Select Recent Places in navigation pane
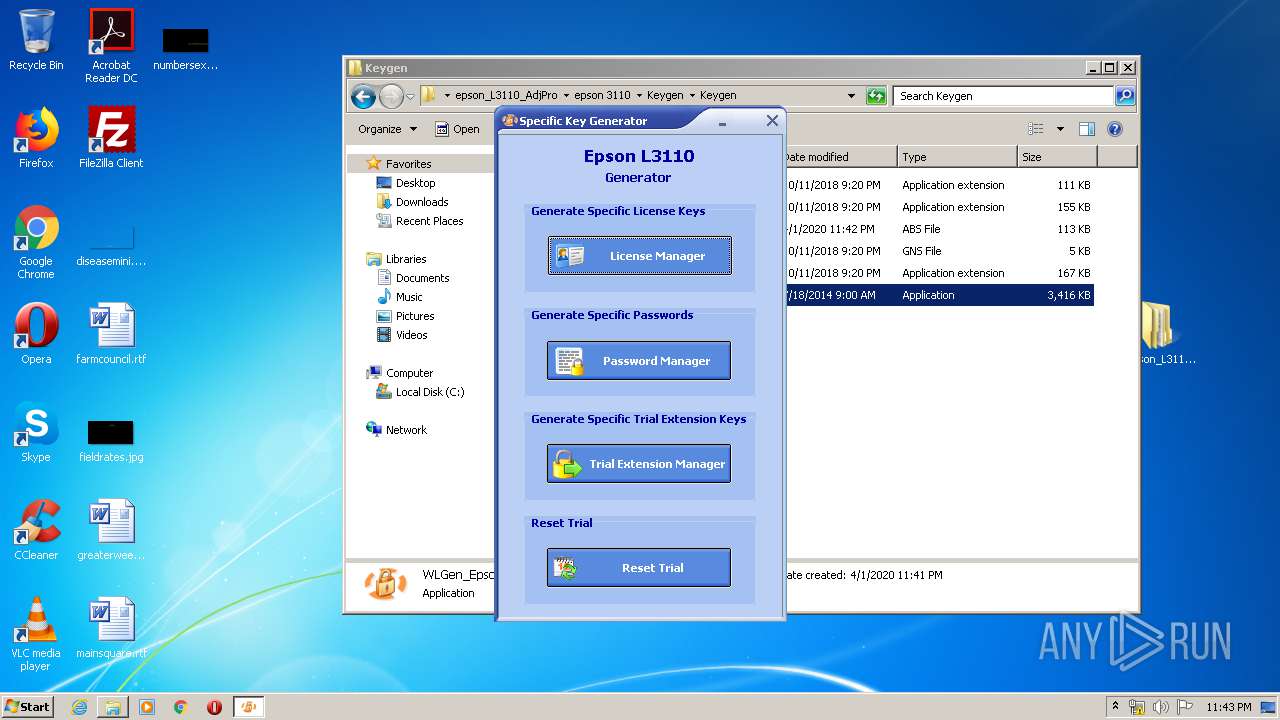 tap(429, 221)
